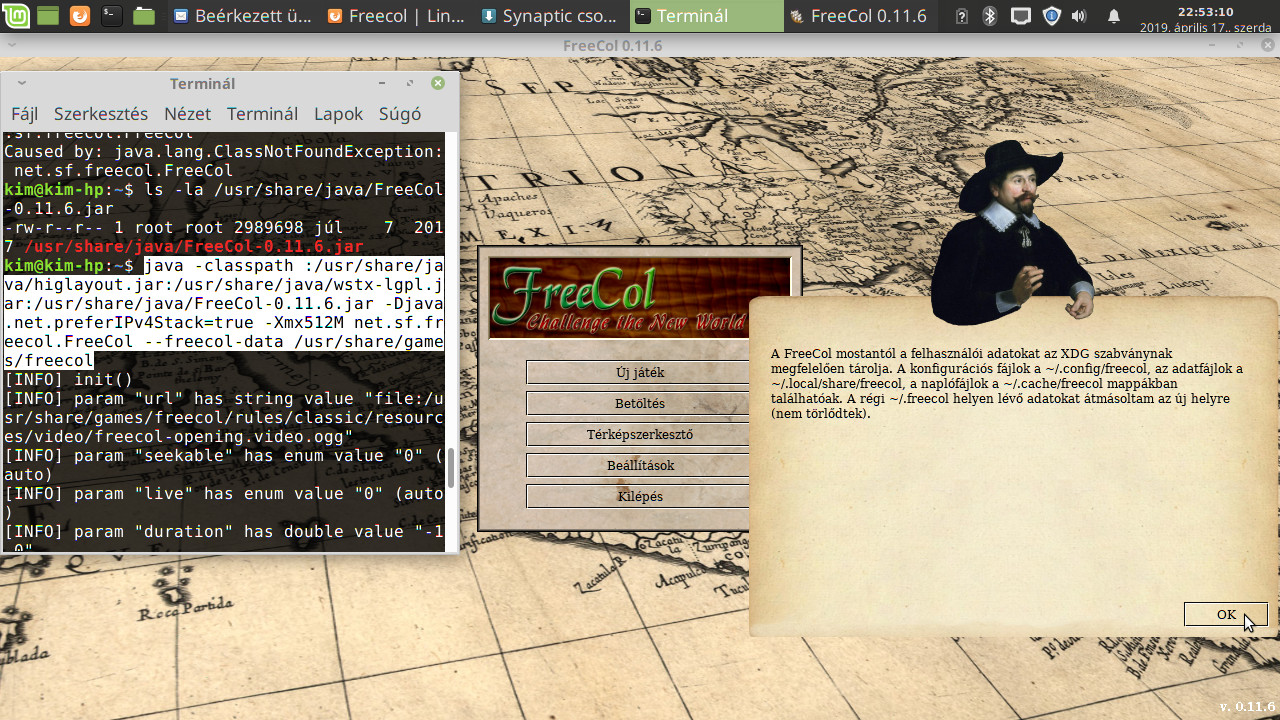Open the clock and calendar applet
Screen dimensions: 1280x720
(1205, 19)
